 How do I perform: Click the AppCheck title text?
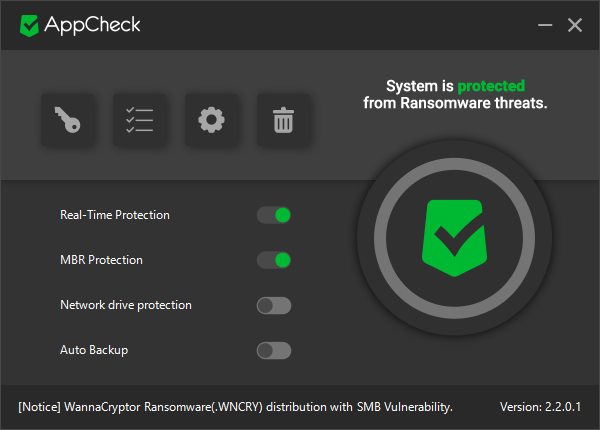[90, 25]
